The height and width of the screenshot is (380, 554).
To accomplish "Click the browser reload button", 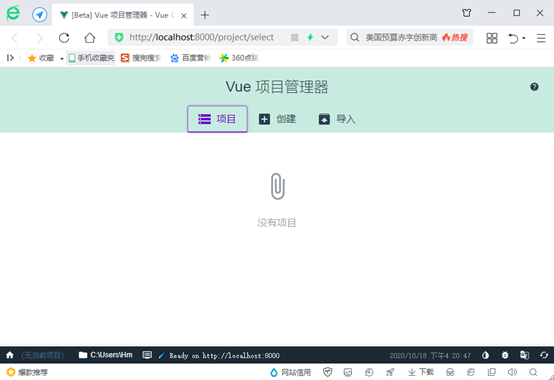I will 64,38.
